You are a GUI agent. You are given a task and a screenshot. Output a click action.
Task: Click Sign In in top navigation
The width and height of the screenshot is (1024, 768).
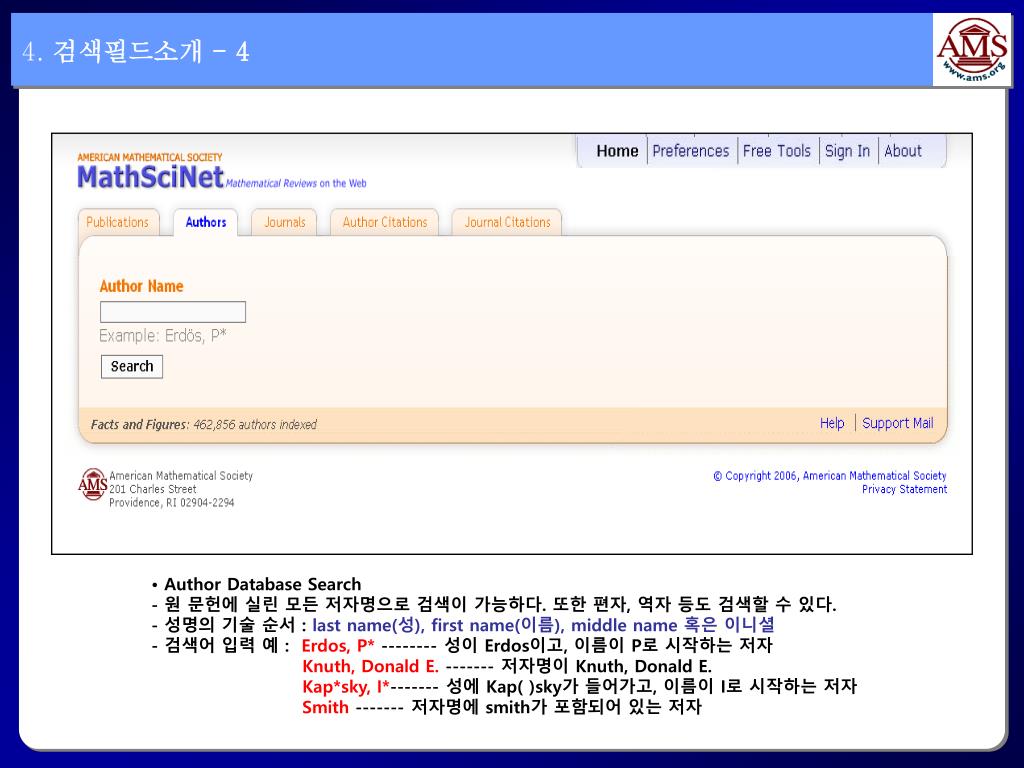point(847,151)
